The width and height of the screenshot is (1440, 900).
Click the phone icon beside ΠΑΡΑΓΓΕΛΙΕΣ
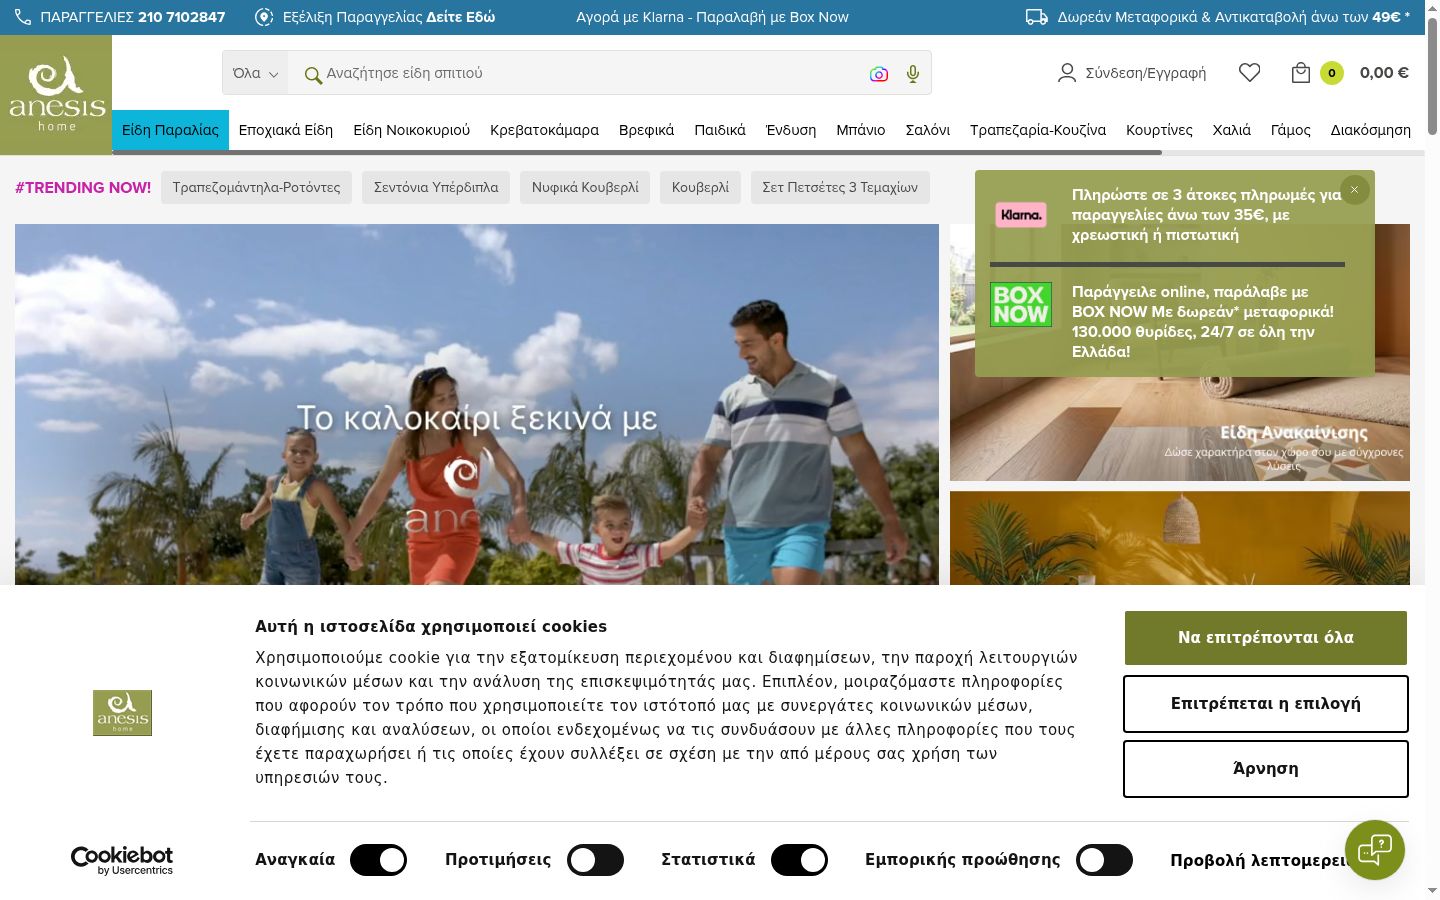coord(23,17)
